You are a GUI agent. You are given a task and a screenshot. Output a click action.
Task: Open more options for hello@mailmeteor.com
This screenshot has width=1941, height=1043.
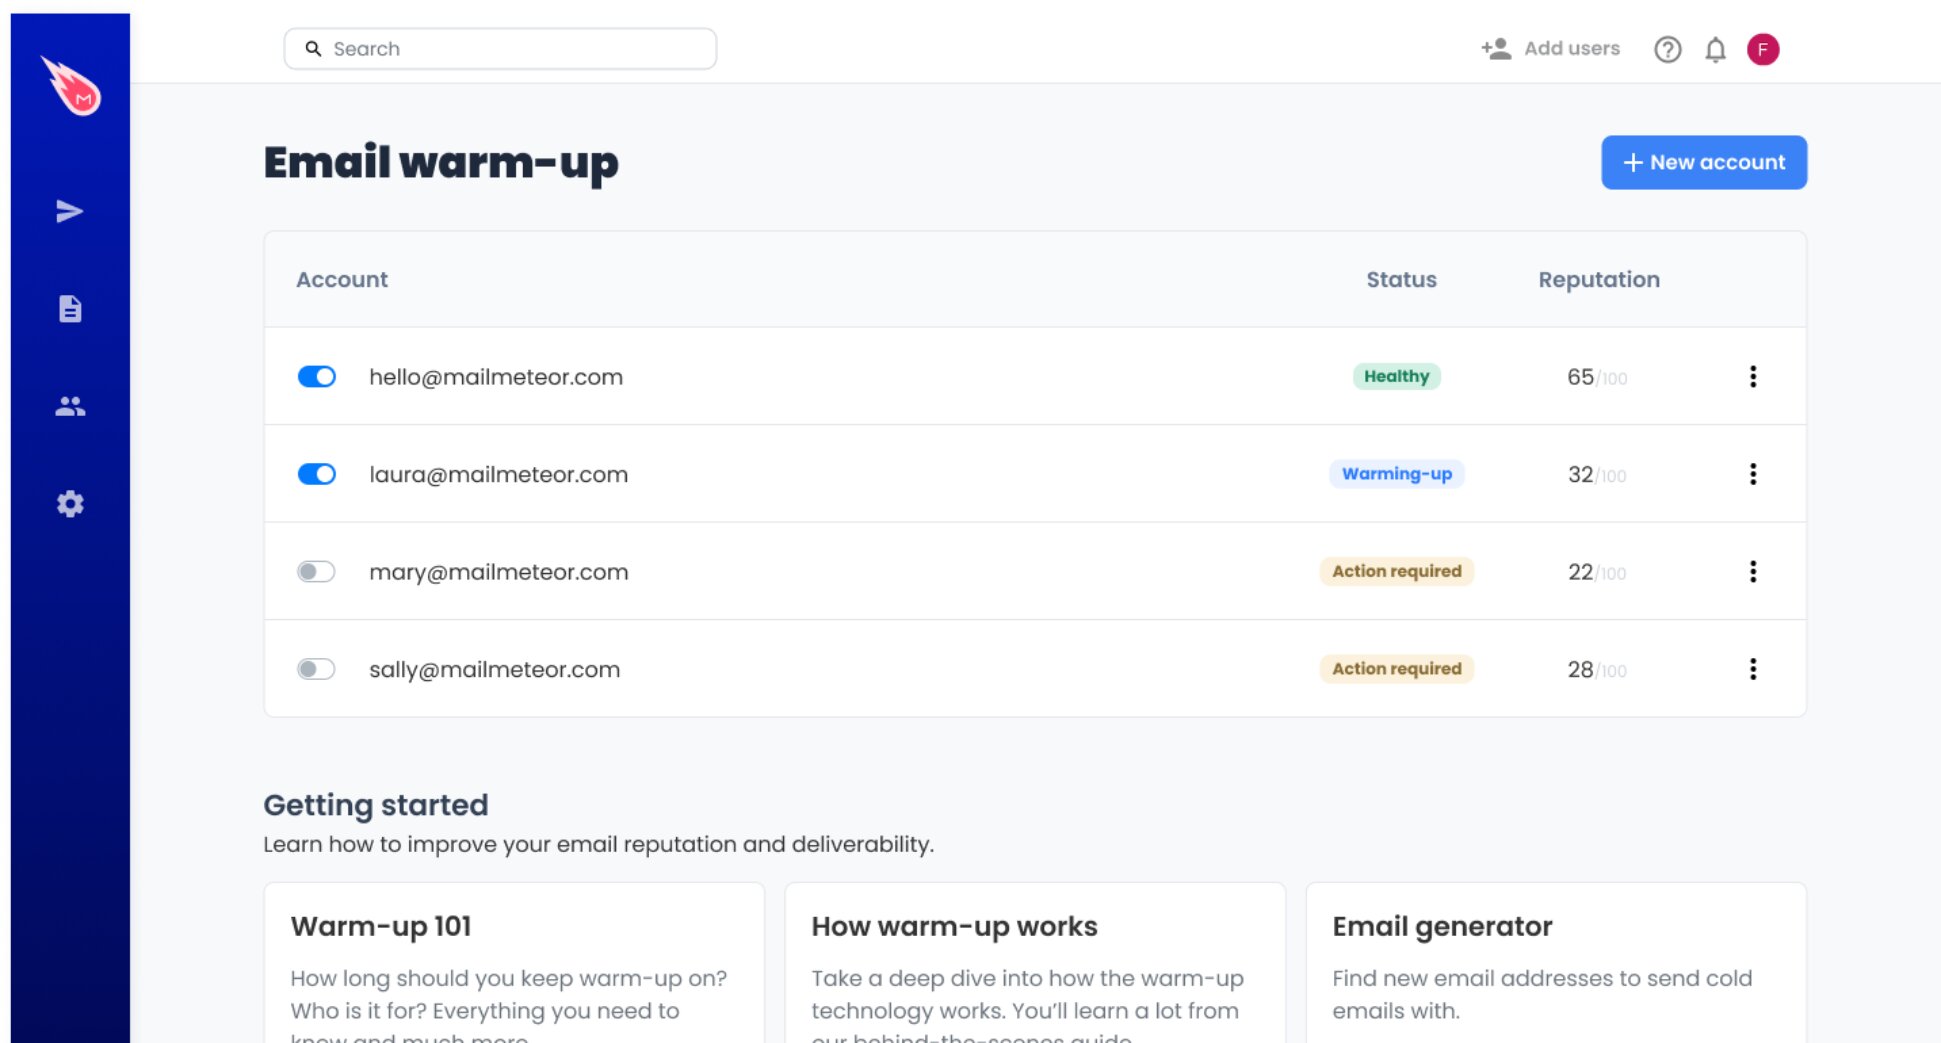coord(1753,377)
